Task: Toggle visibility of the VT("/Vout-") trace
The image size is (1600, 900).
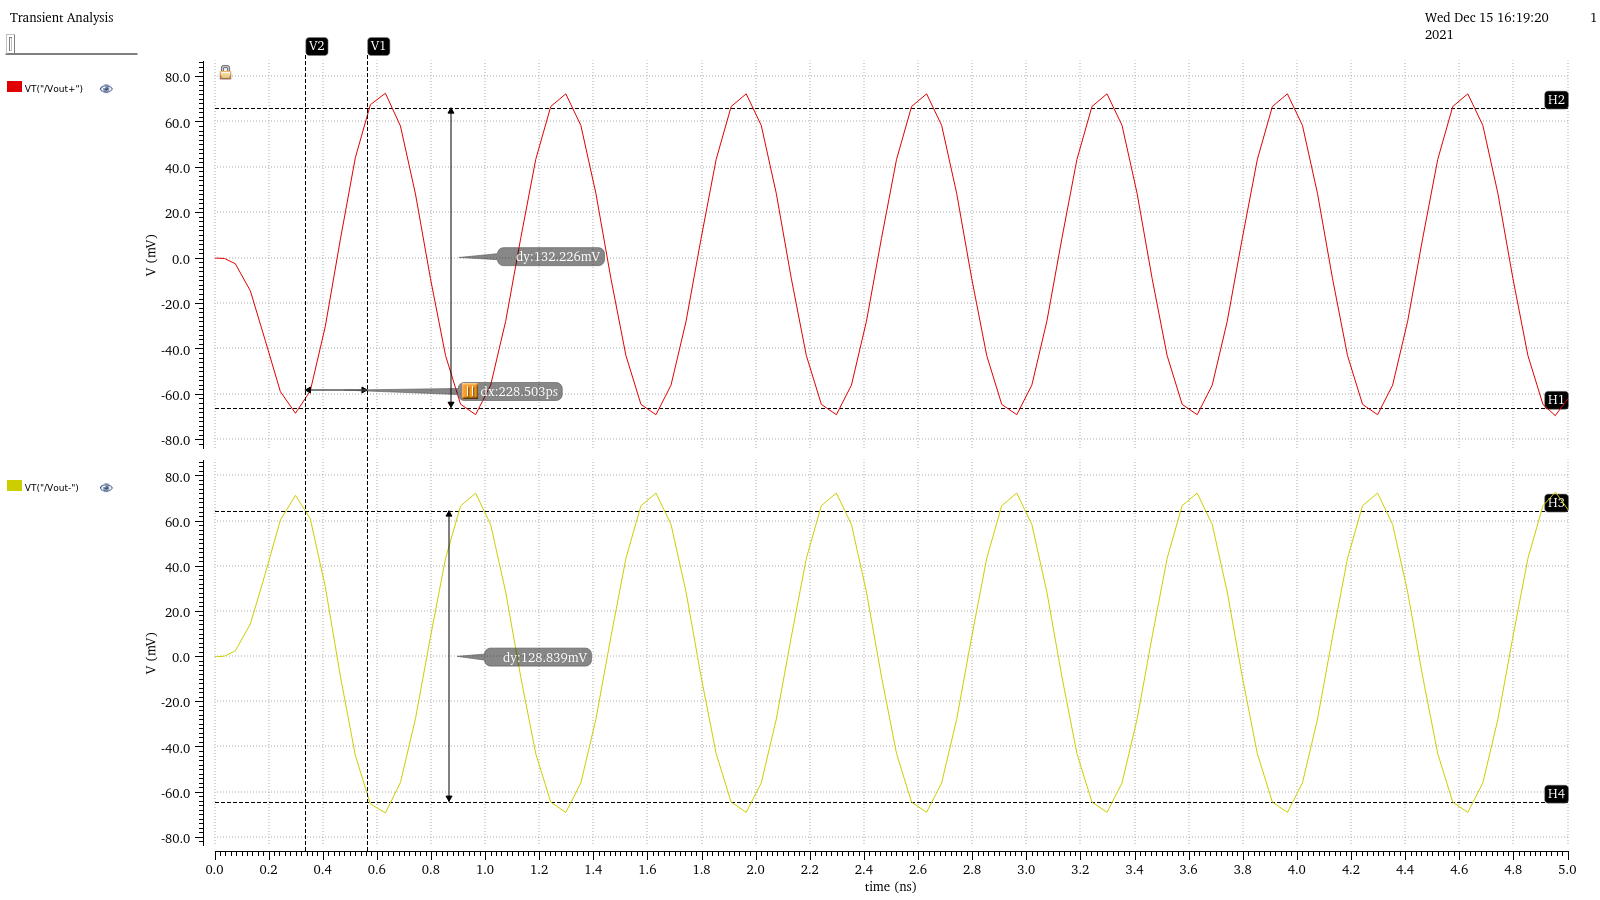Action: (106, 488)
